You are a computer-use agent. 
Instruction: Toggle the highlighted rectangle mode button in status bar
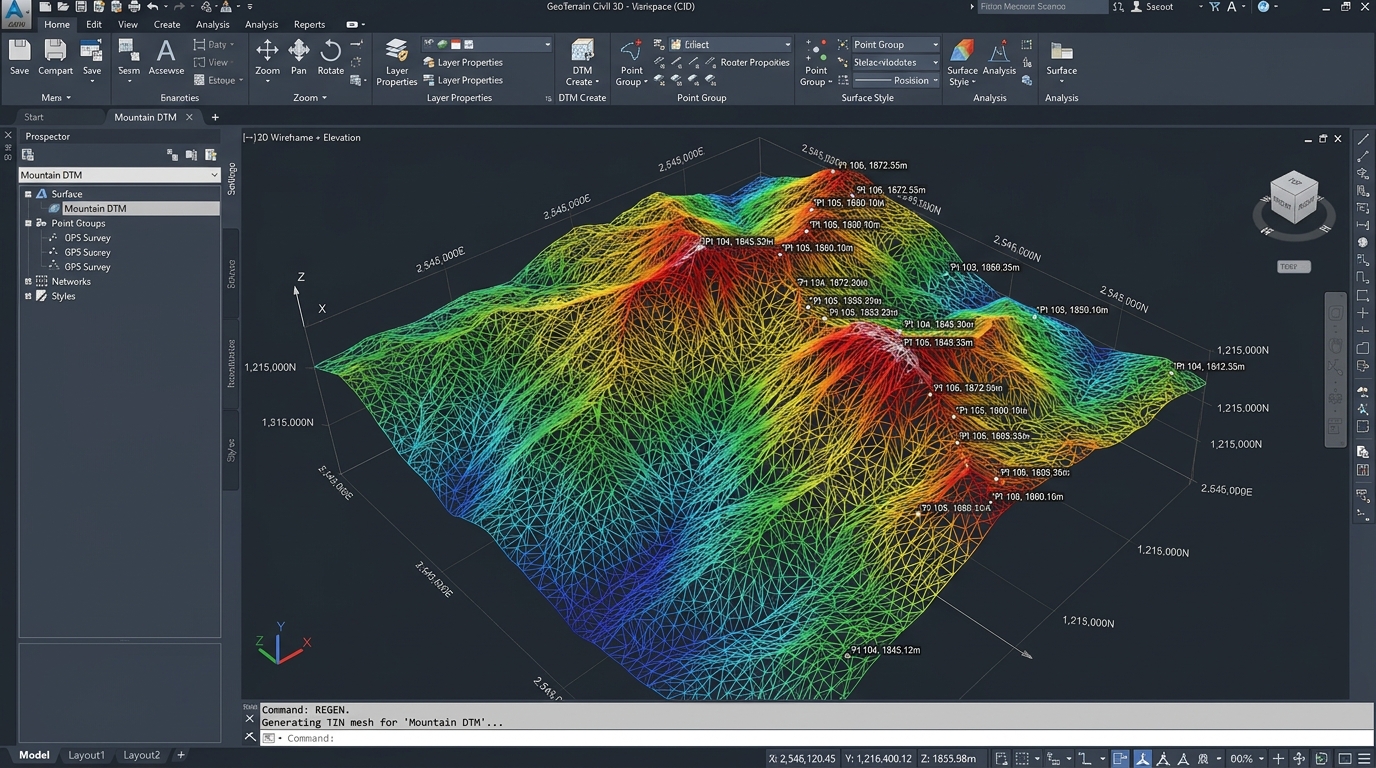(x=1120, y=759)
